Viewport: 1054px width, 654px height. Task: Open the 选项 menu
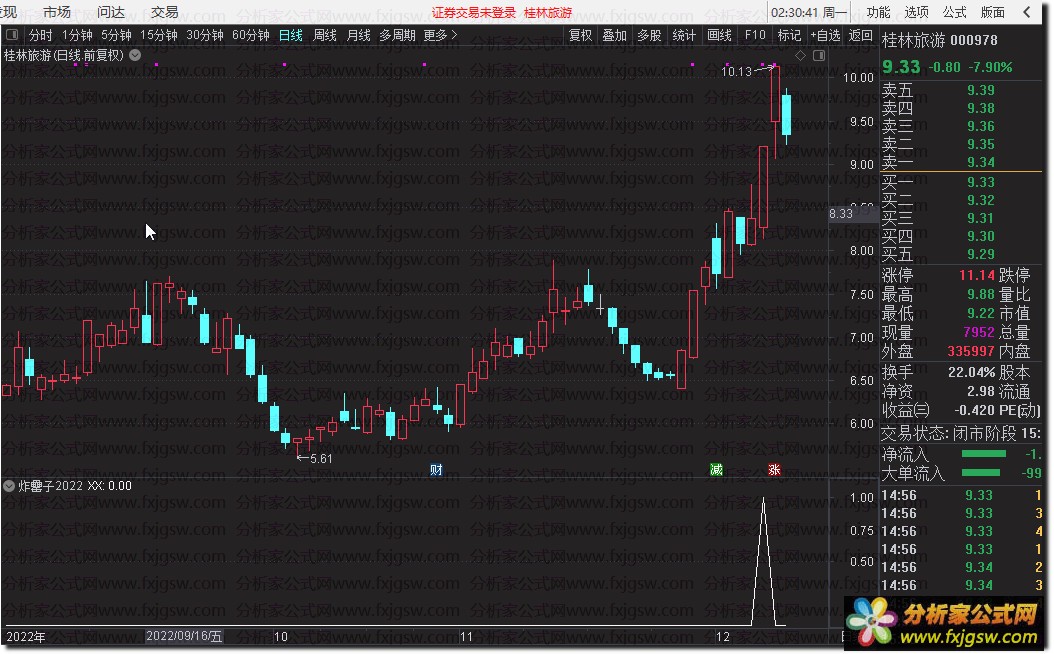pos(916,12)
